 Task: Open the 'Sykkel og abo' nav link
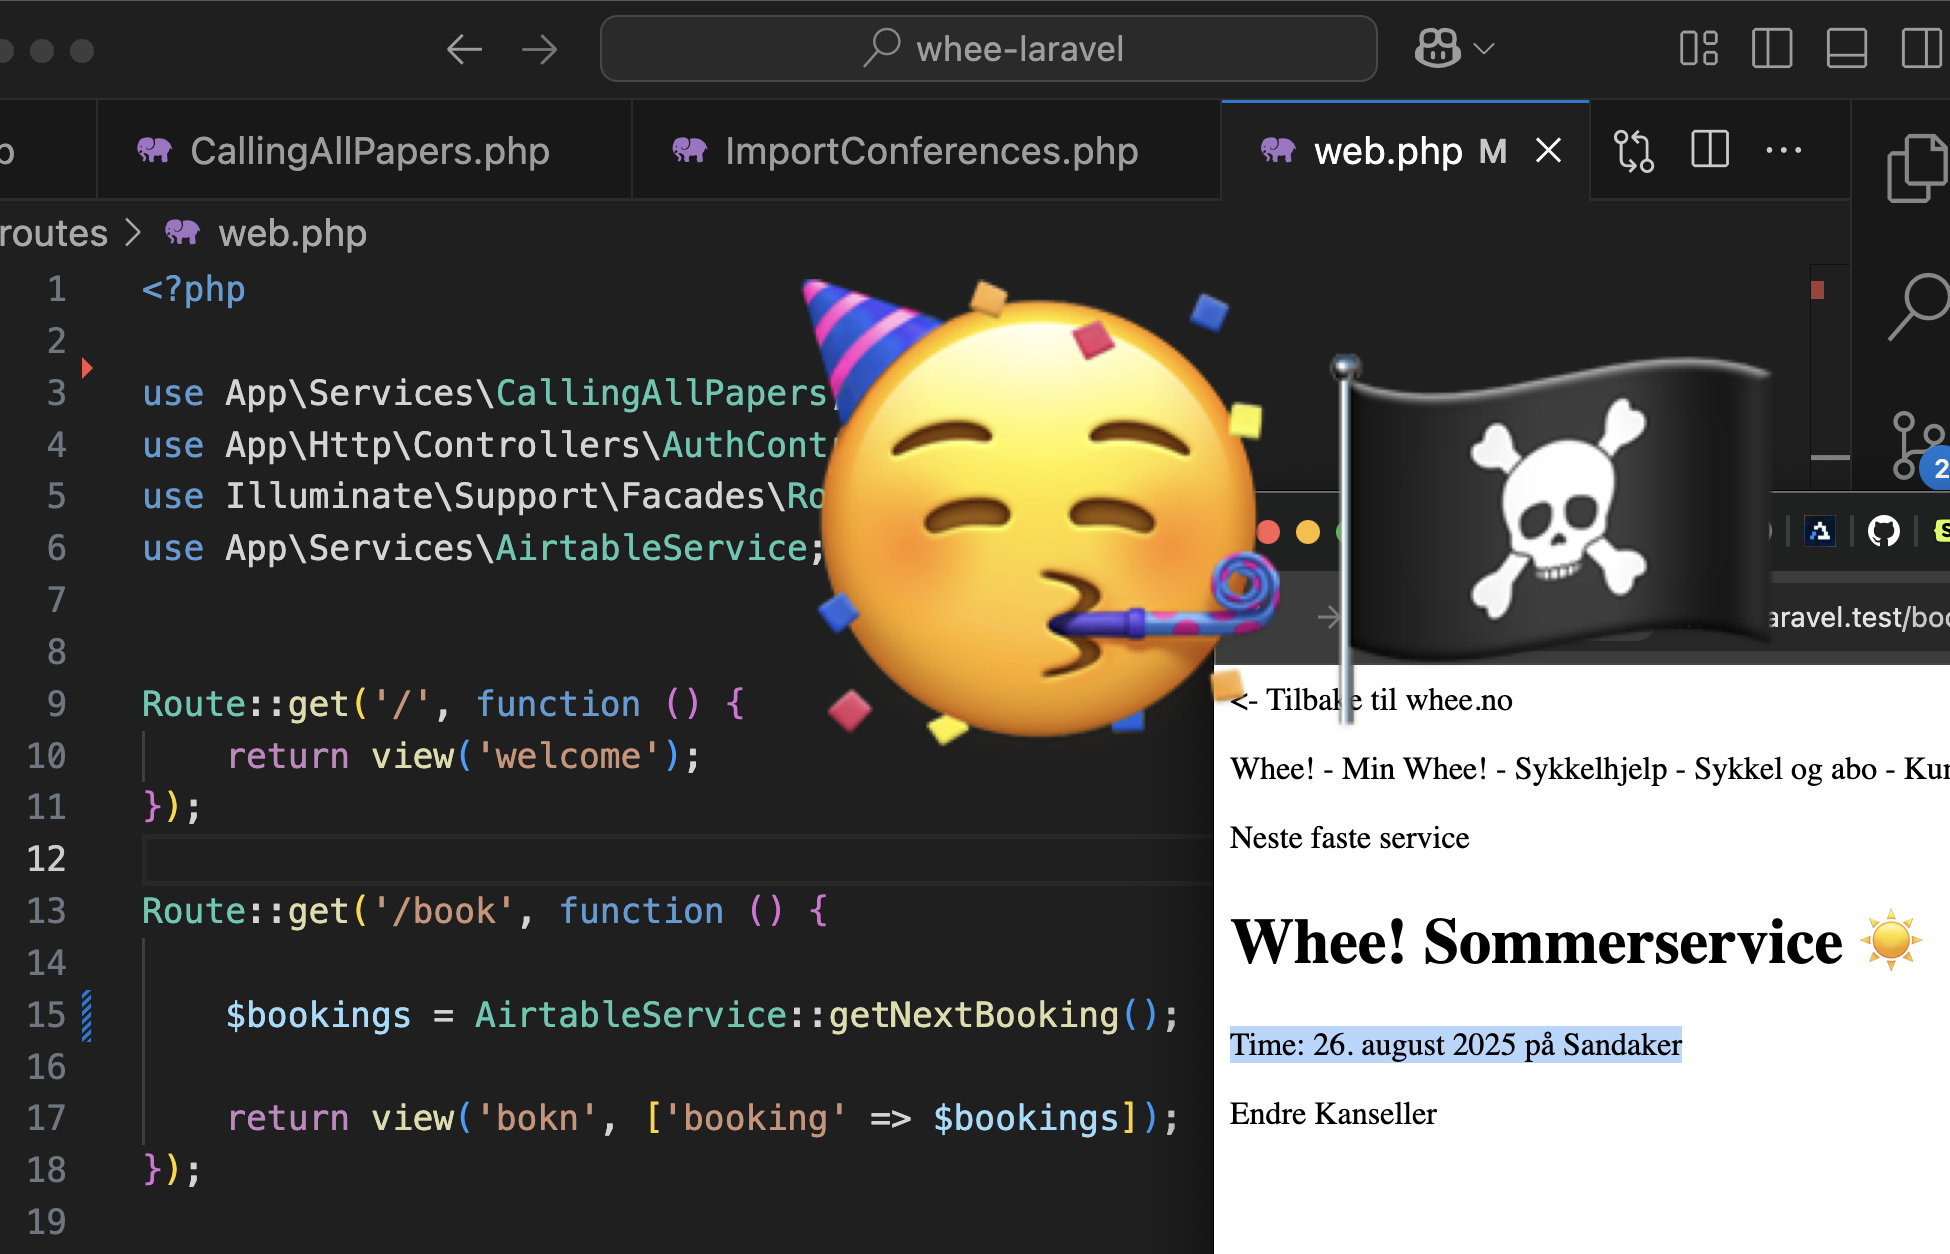click(1784, 769)
